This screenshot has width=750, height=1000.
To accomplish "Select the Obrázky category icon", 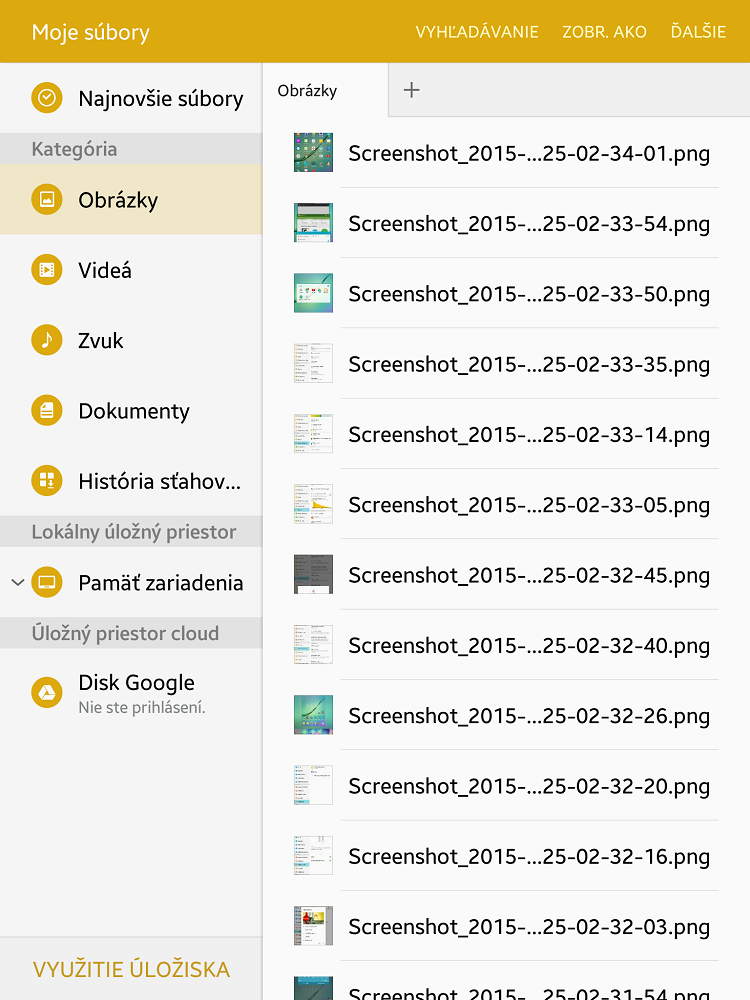I will coord(47,200).
